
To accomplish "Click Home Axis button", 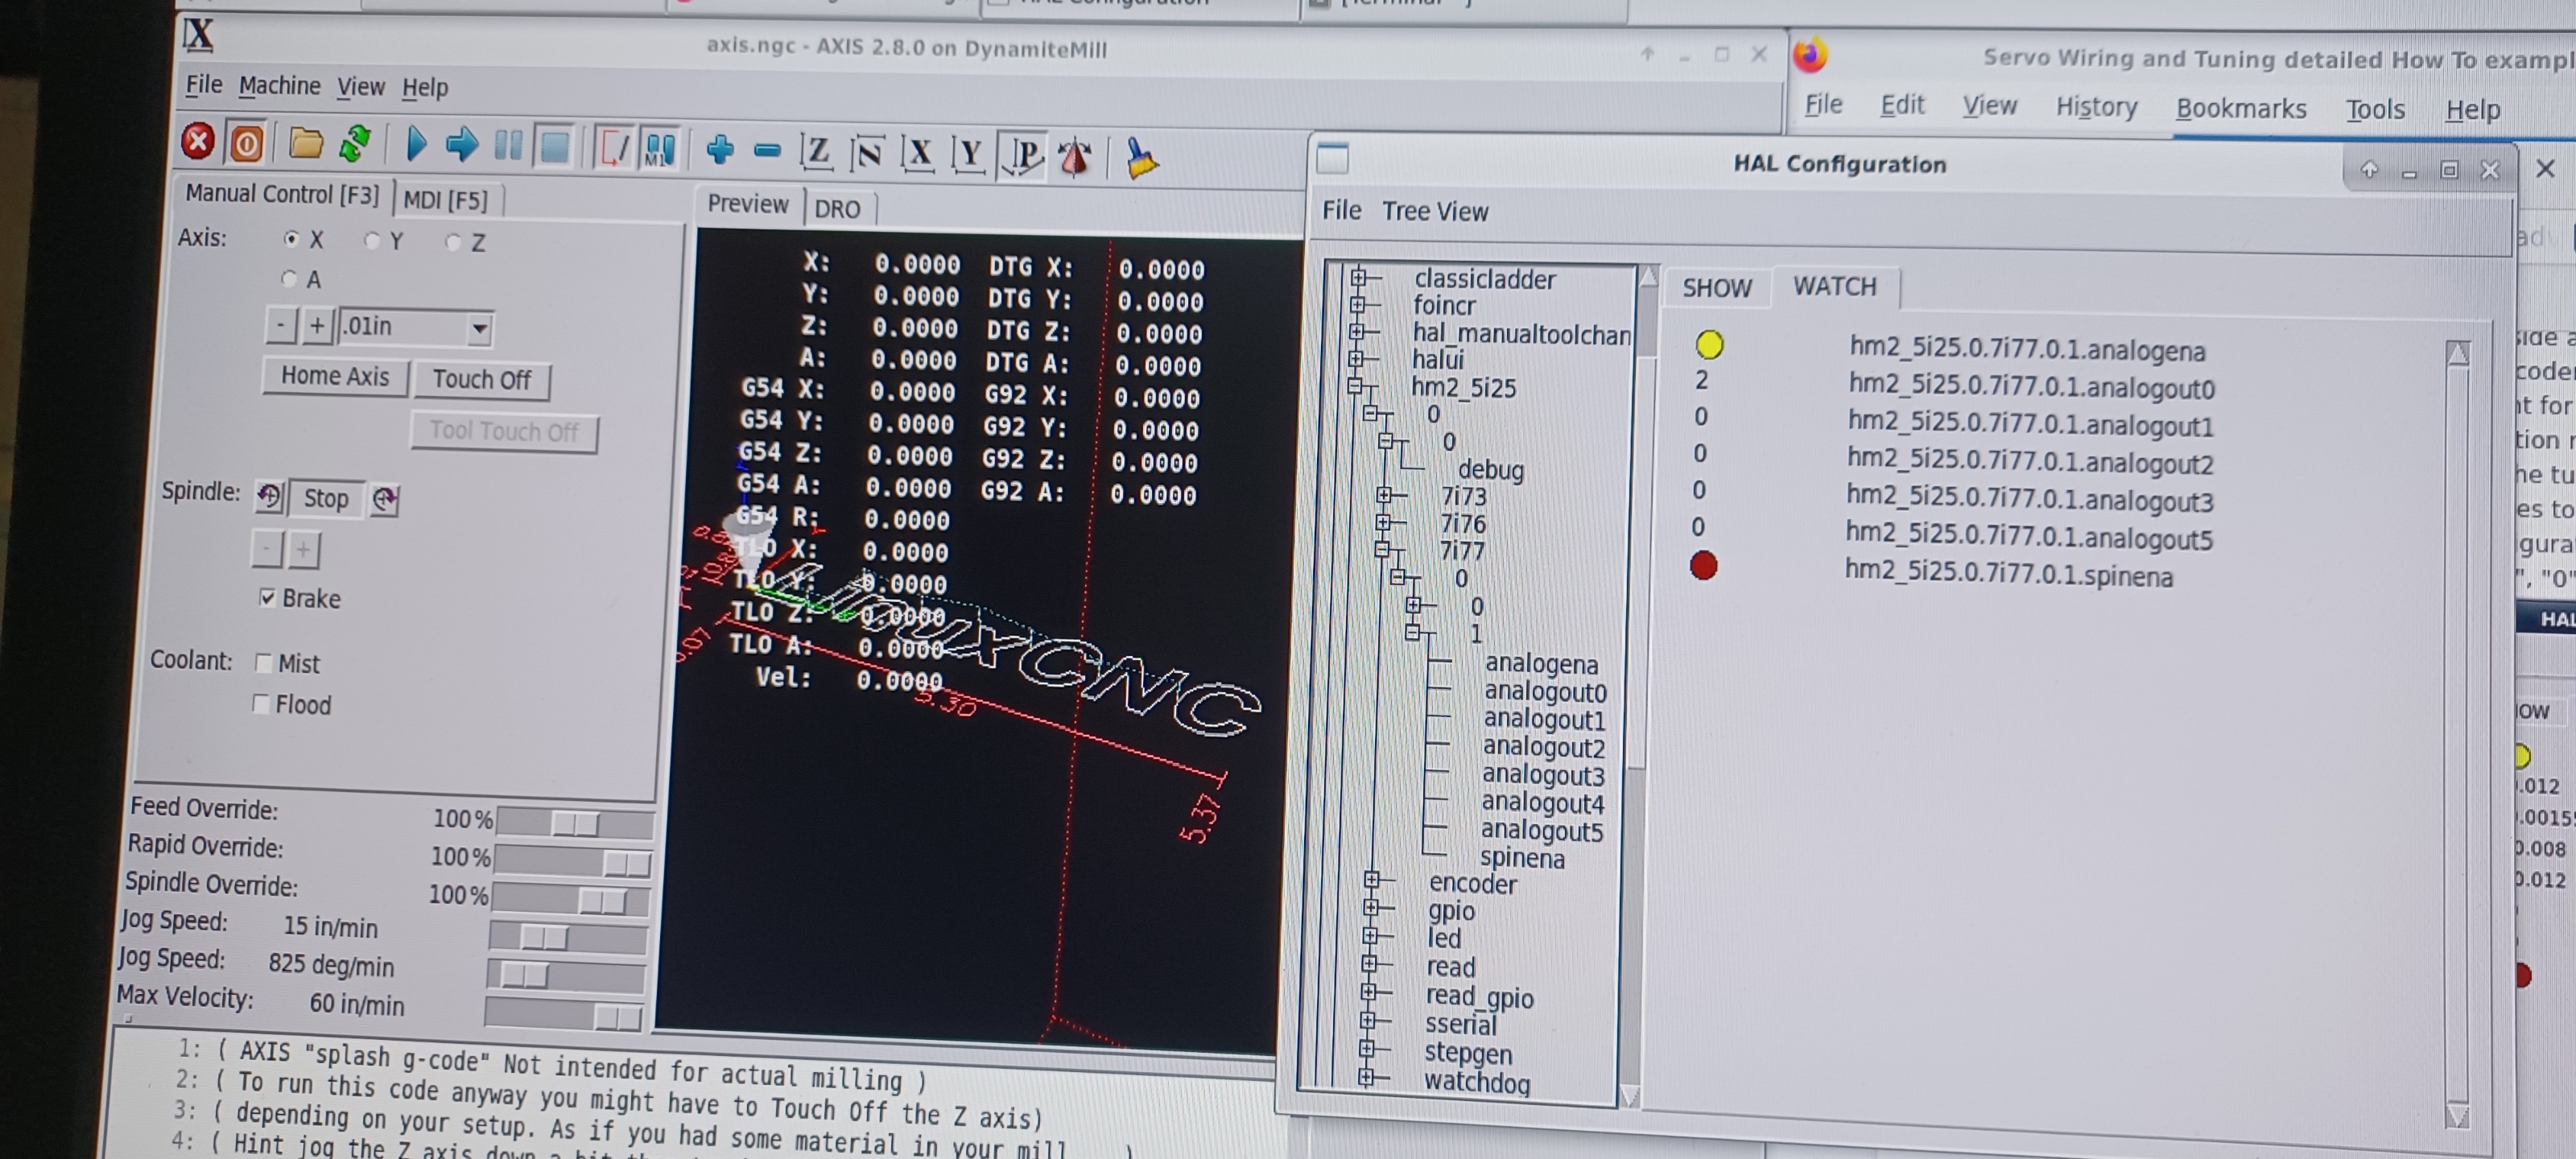I will click(x=334, y=376).
